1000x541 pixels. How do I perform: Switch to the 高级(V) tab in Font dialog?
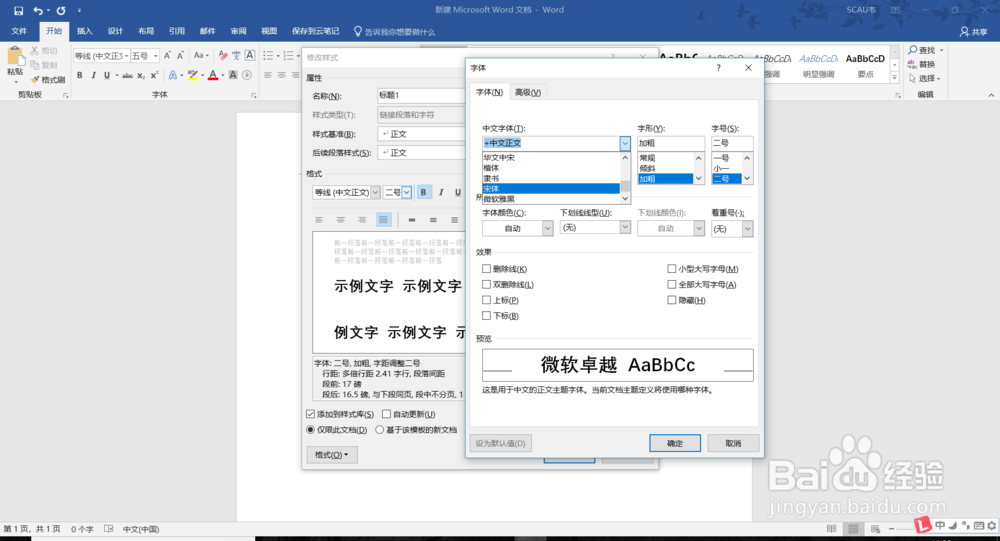(527, 93)
